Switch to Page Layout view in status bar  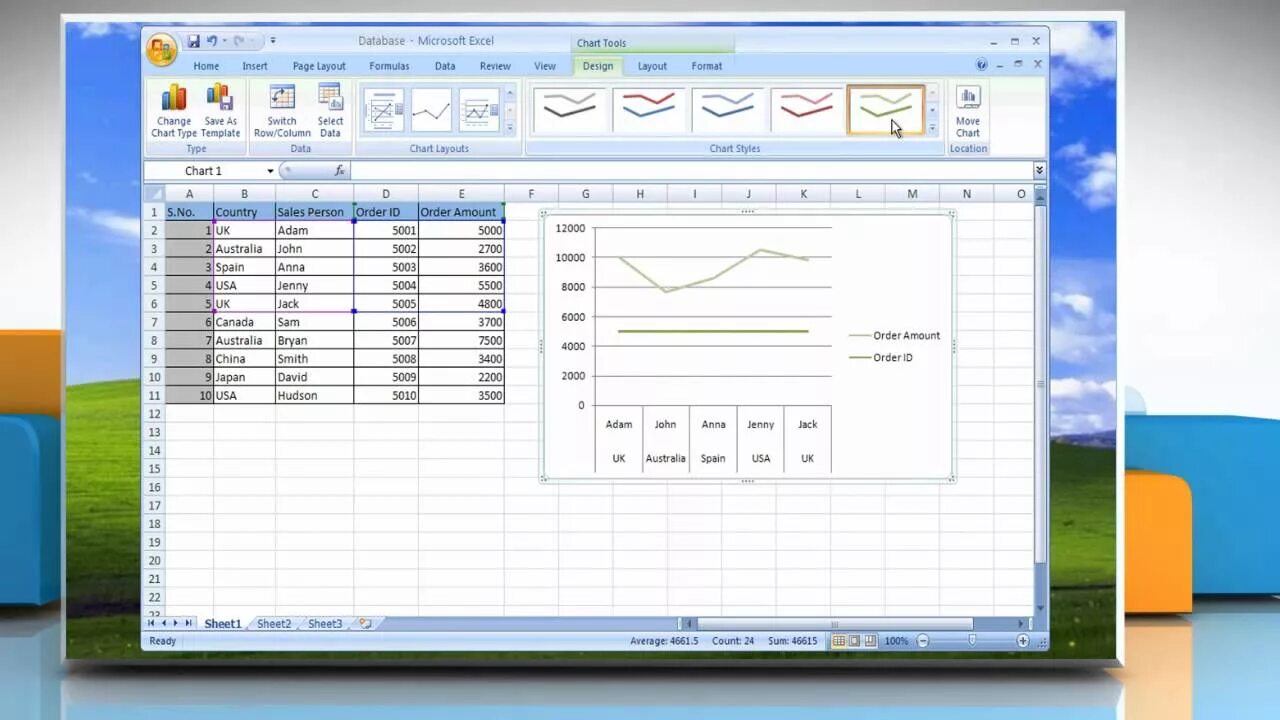point(854,641)
